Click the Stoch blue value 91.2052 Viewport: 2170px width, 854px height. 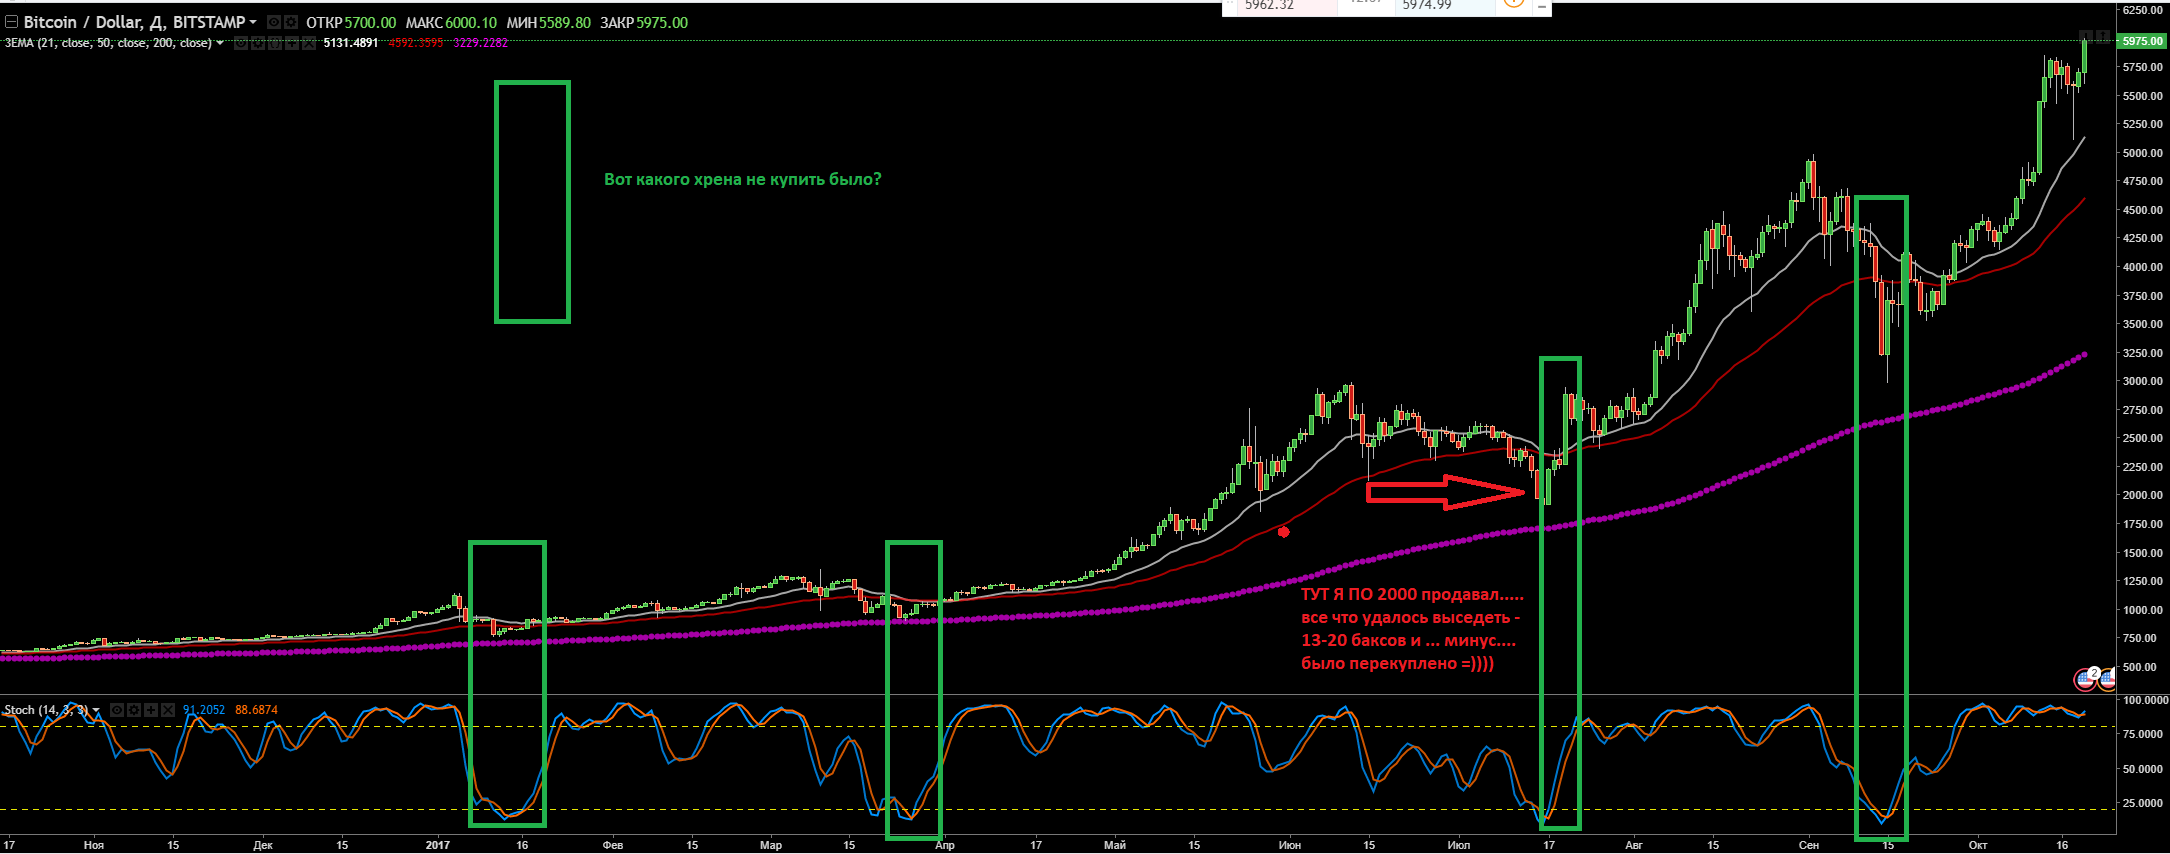[204, 710]
